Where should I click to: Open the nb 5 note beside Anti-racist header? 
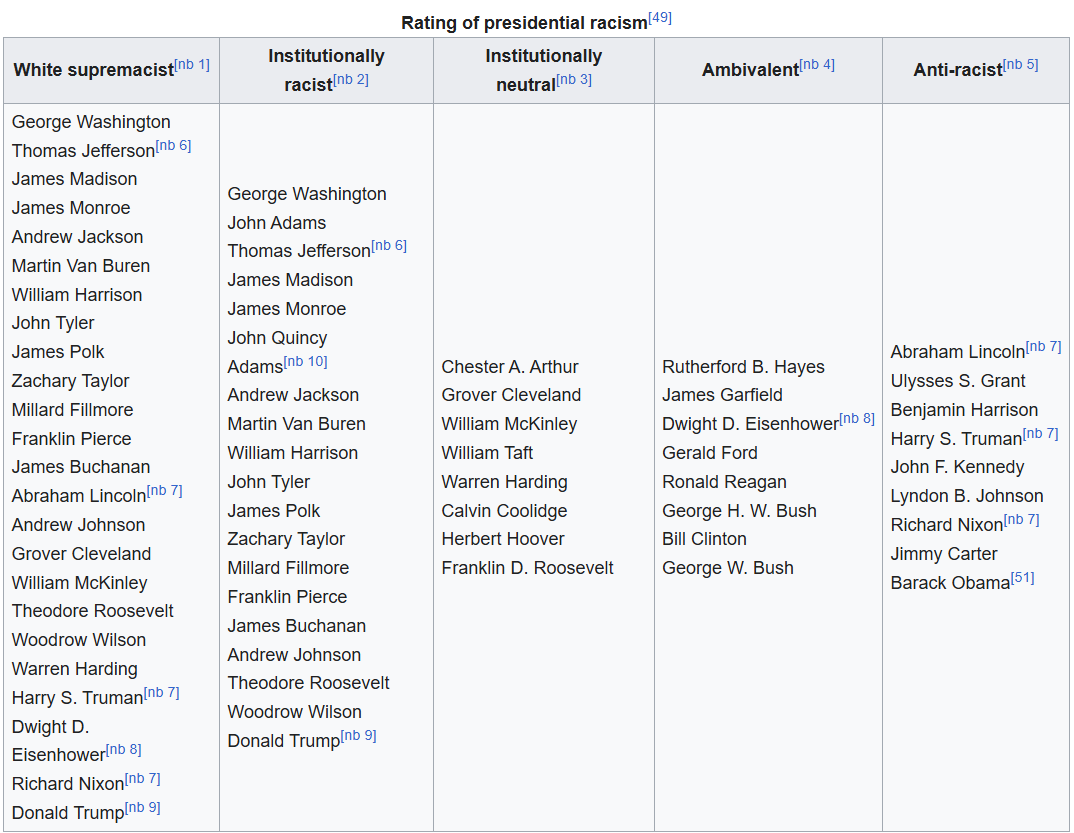(1020, 65)
